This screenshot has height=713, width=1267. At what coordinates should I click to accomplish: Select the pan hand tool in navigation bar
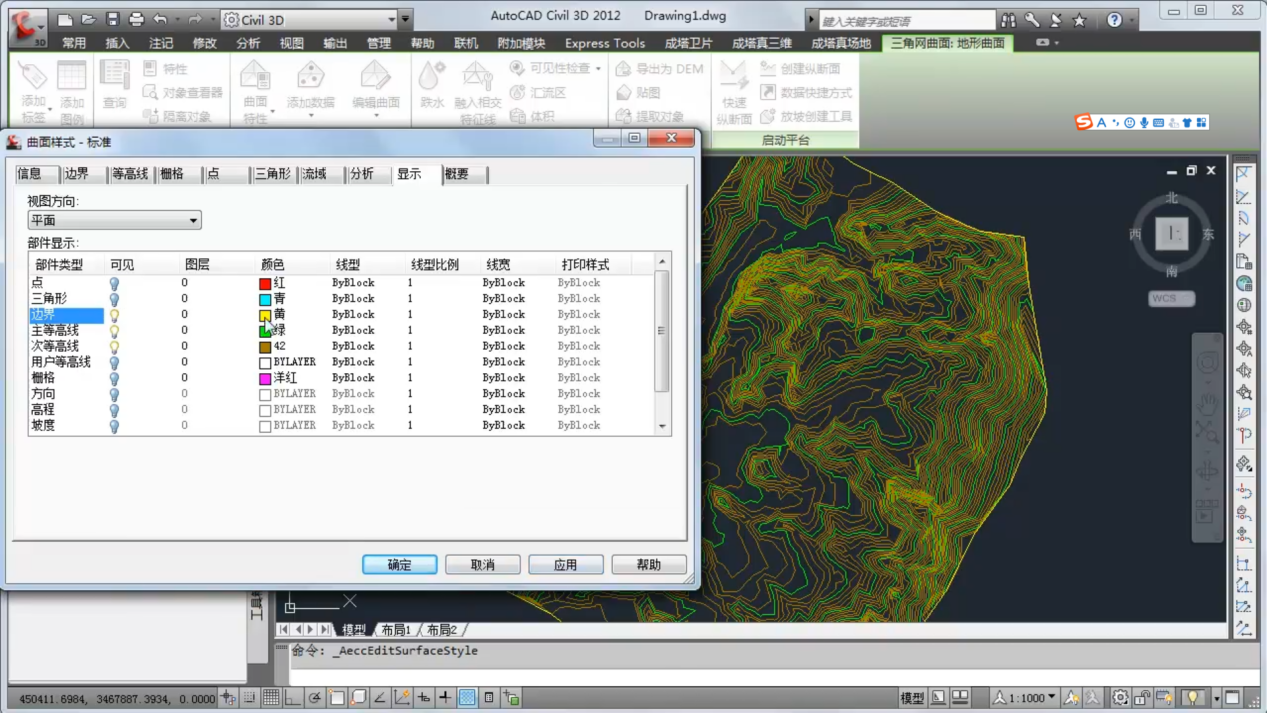click(x=1209, y=403)
